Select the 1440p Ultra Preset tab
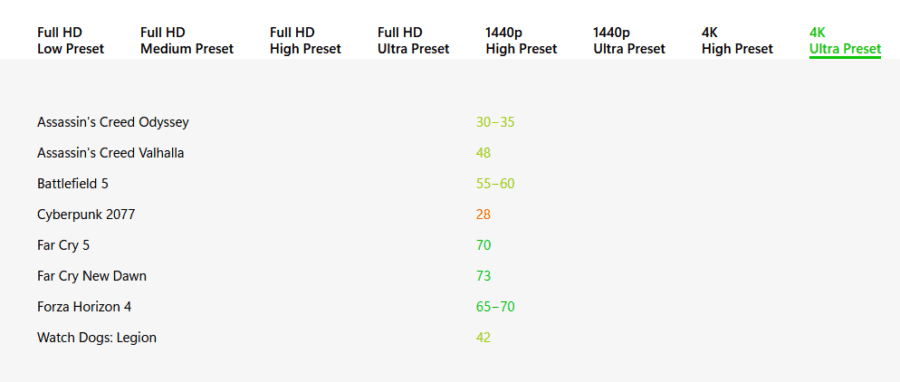Viewport: 900px width, 382px height. tap(629, 41)
